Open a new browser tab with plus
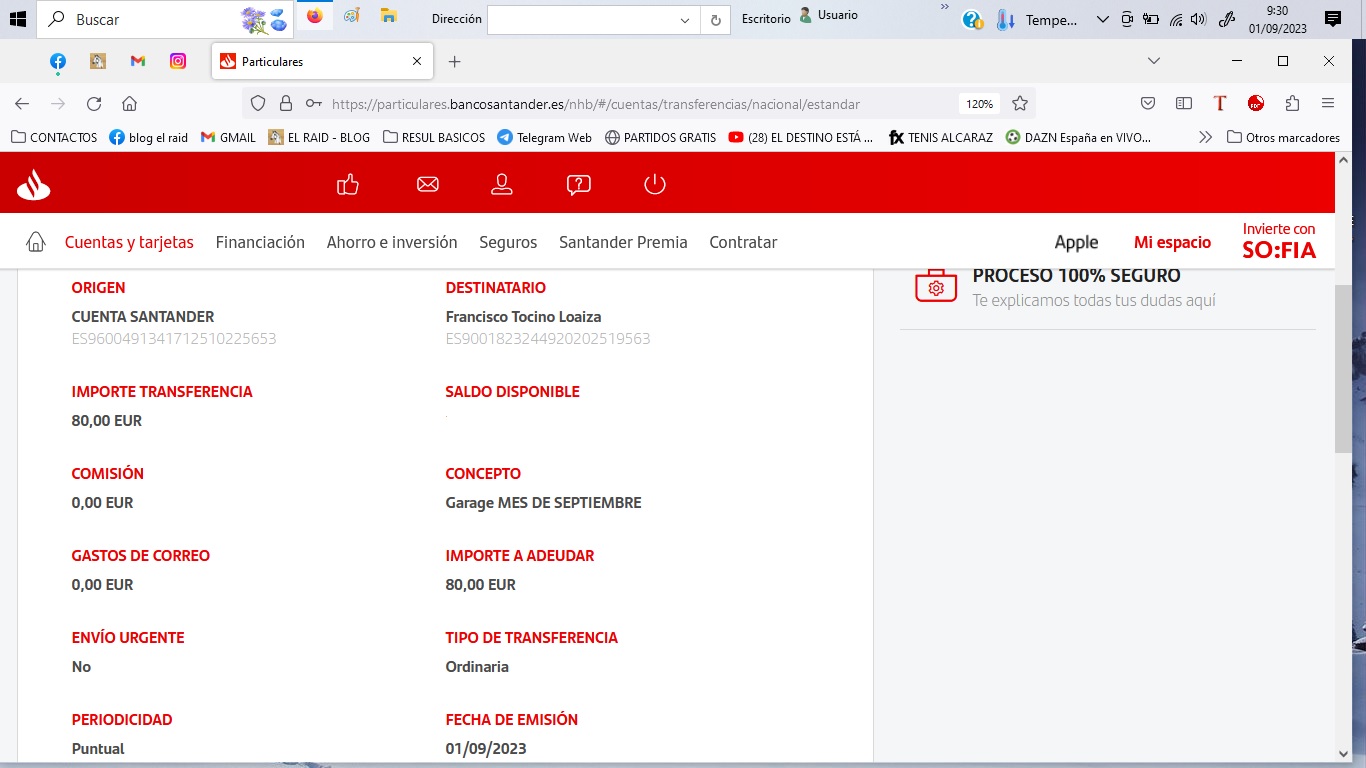1366x768 pixels. point(454,61)
